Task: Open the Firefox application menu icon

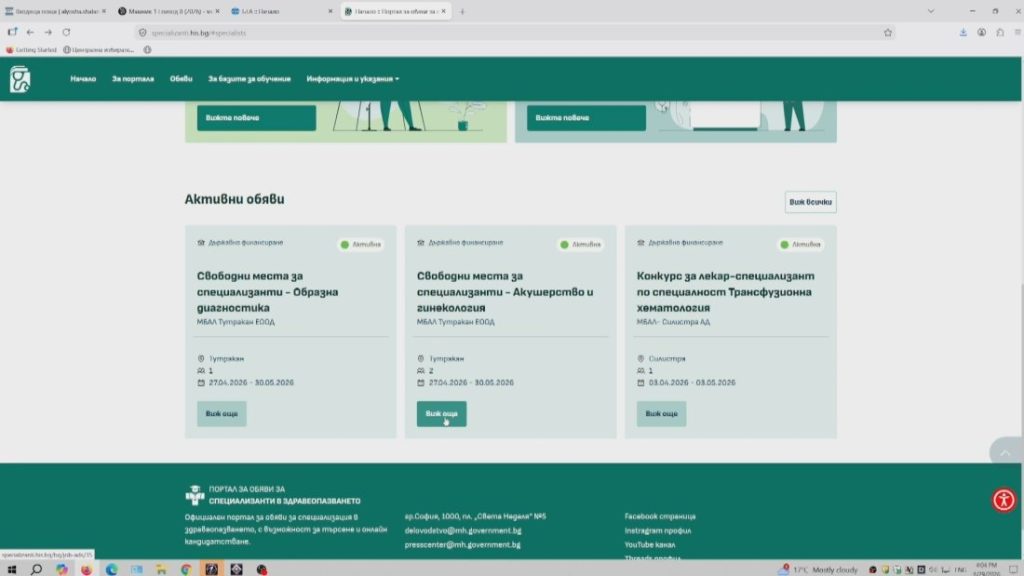Action: point(1016,32)
